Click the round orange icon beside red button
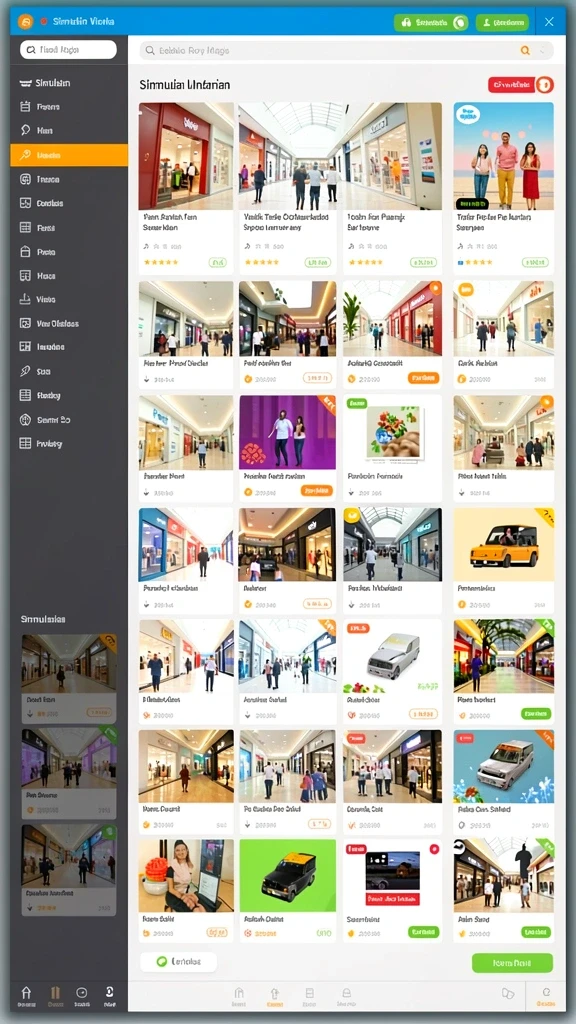 [545, 84]
